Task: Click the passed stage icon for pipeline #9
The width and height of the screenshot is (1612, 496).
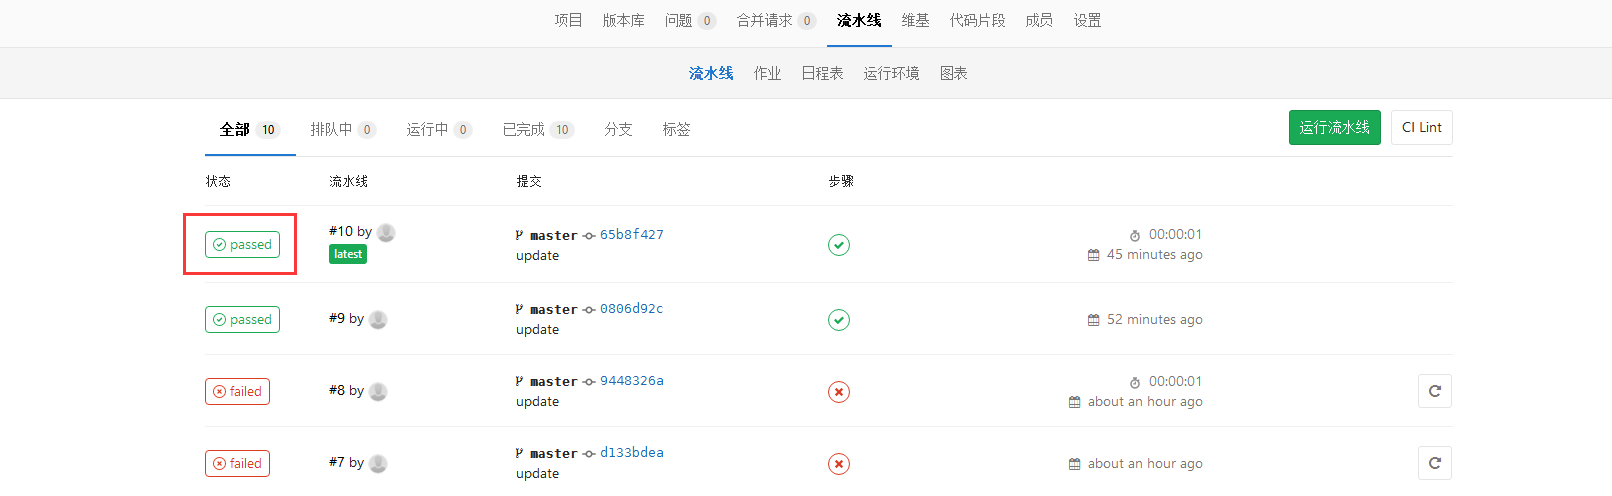Action: (x=839, y=320)
